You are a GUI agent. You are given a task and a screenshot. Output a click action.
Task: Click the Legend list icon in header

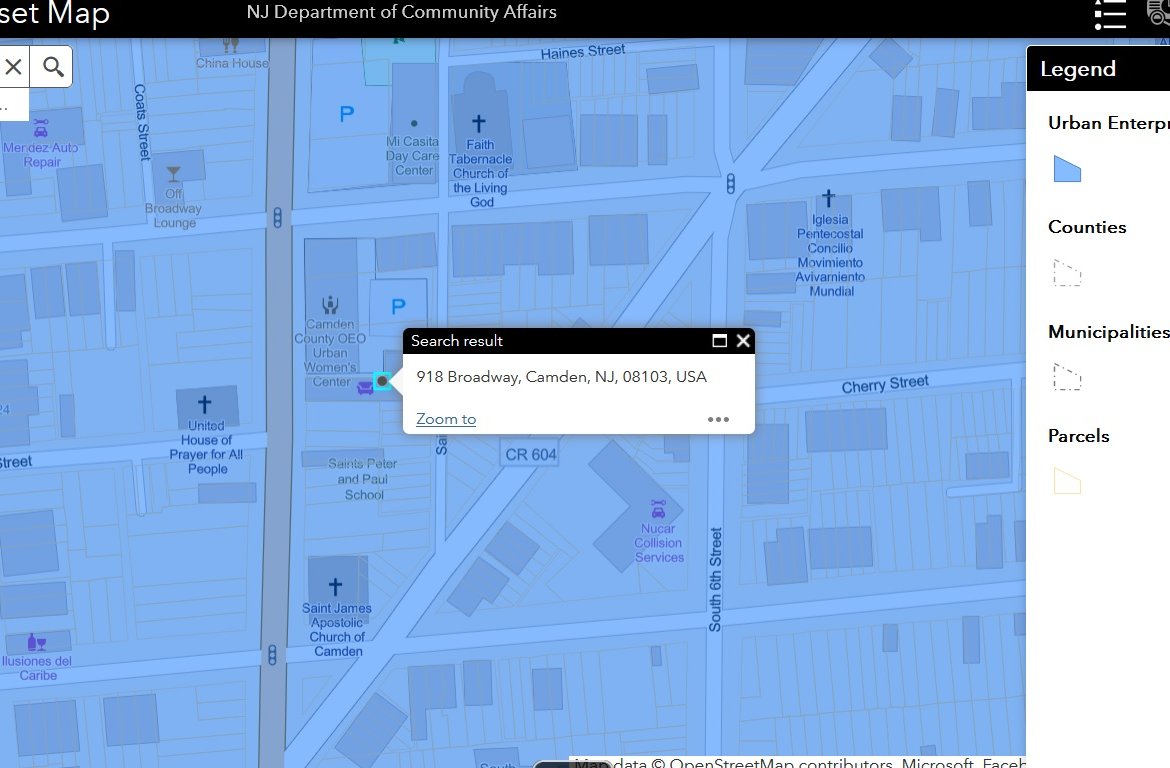(1111, 14)
